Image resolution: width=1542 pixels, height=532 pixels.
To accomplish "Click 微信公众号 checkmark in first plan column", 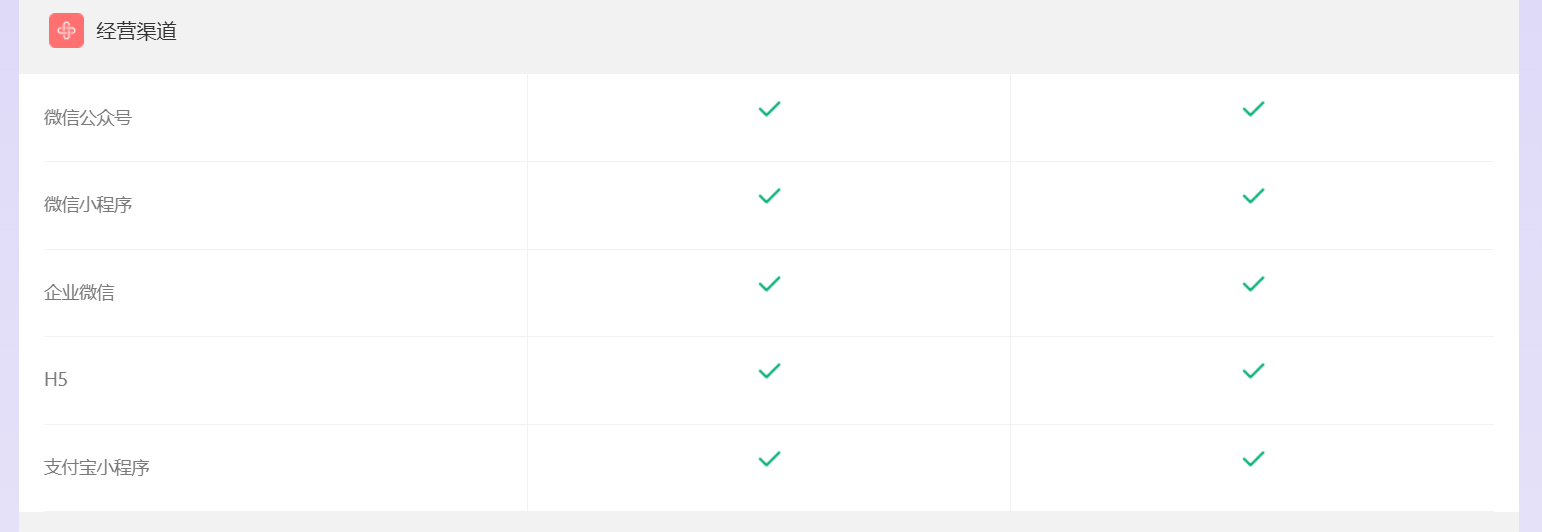I will click(x=769, y=109).
